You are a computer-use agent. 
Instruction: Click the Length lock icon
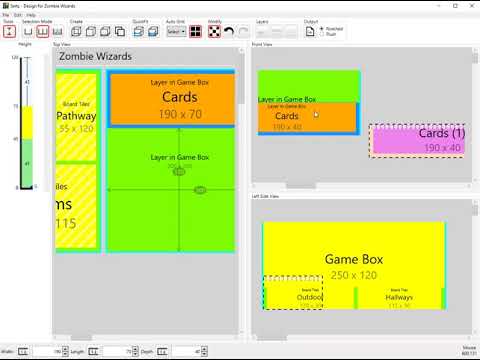[x=93, y=351]
